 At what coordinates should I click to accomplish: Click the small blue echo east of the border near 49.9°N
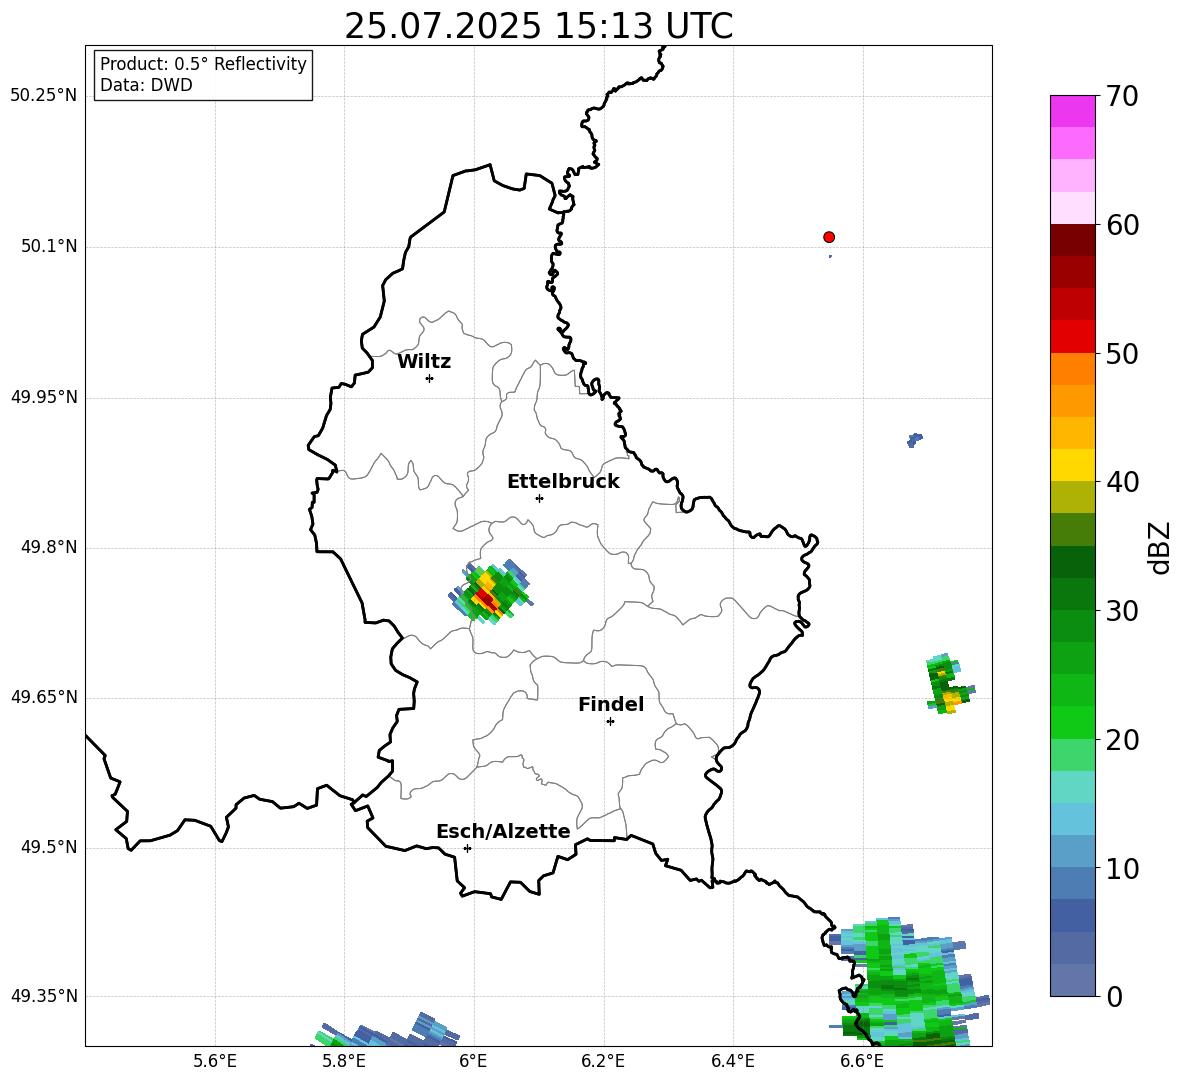[x=914, y=440]
